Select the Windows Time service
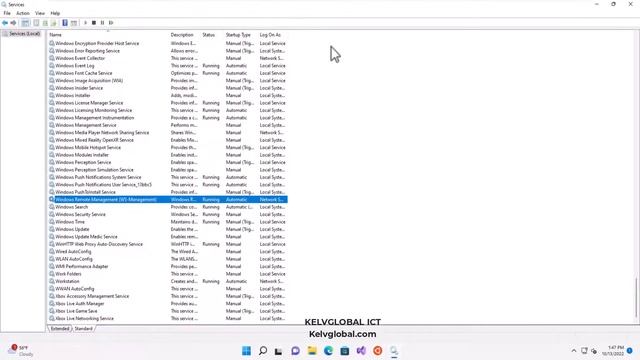This screenshot has width=640, height=360. tap(168, 222)
